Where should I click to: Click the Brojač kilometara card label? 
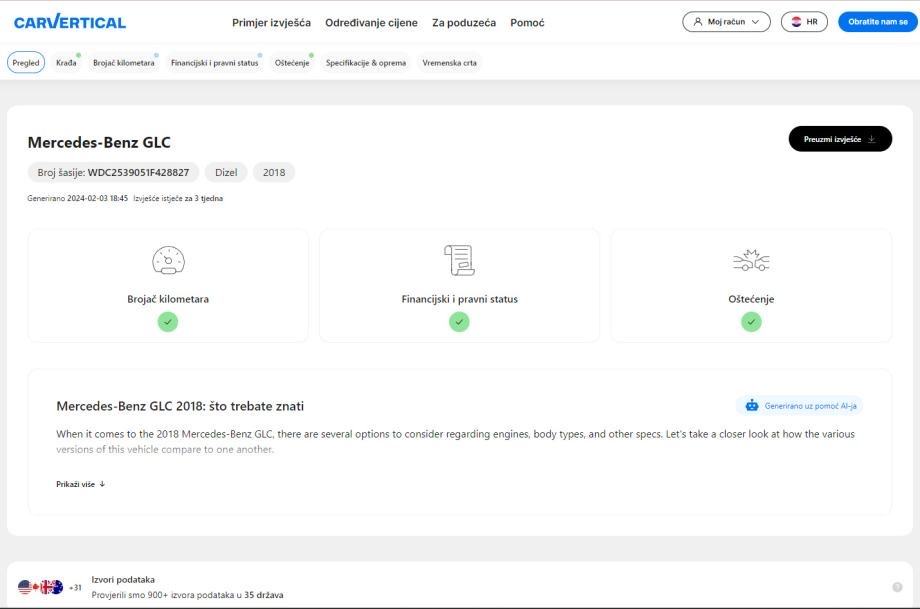point(168,299)
